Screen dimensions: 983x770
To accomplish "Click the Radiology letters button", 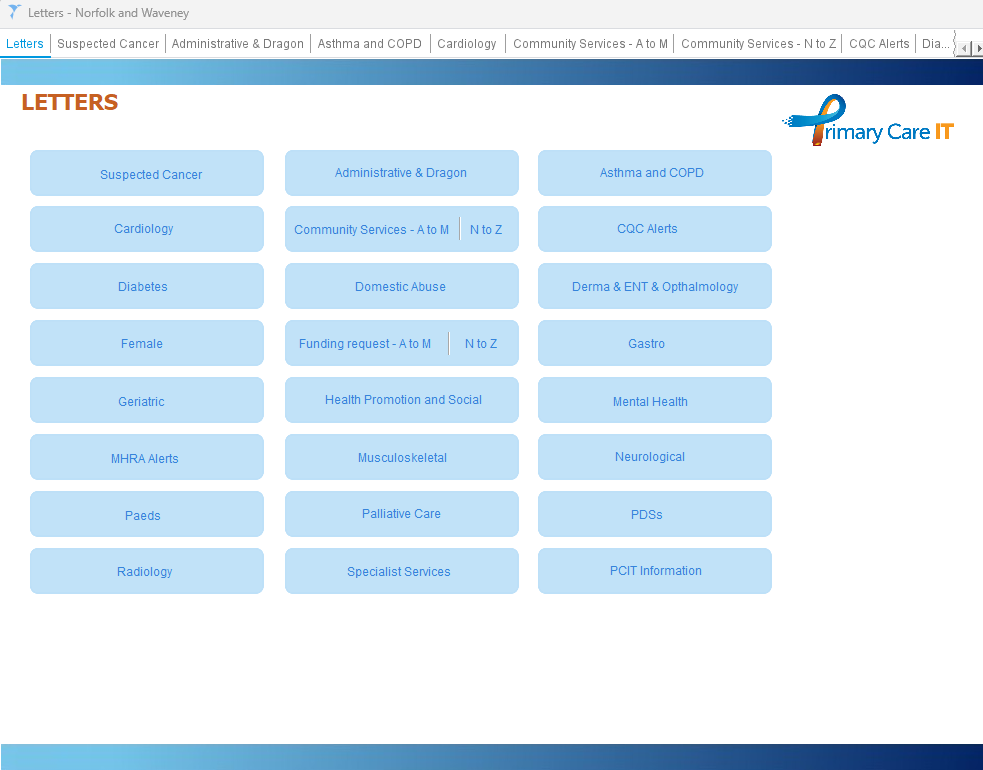I will click(x=146, y=571).
